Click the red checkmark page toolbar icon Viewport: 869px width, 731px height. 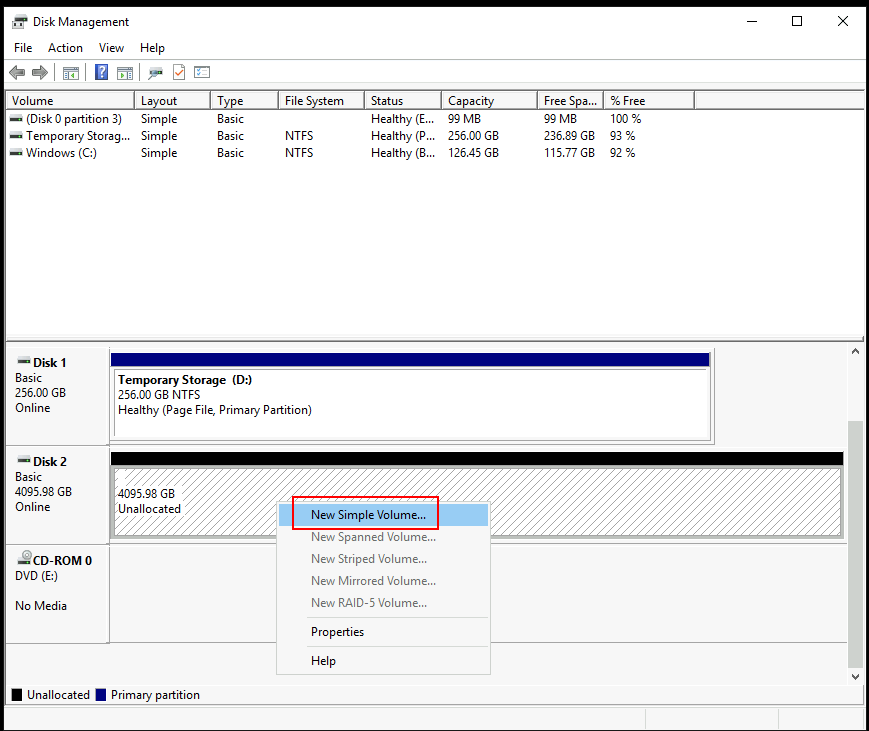point(179,73)
